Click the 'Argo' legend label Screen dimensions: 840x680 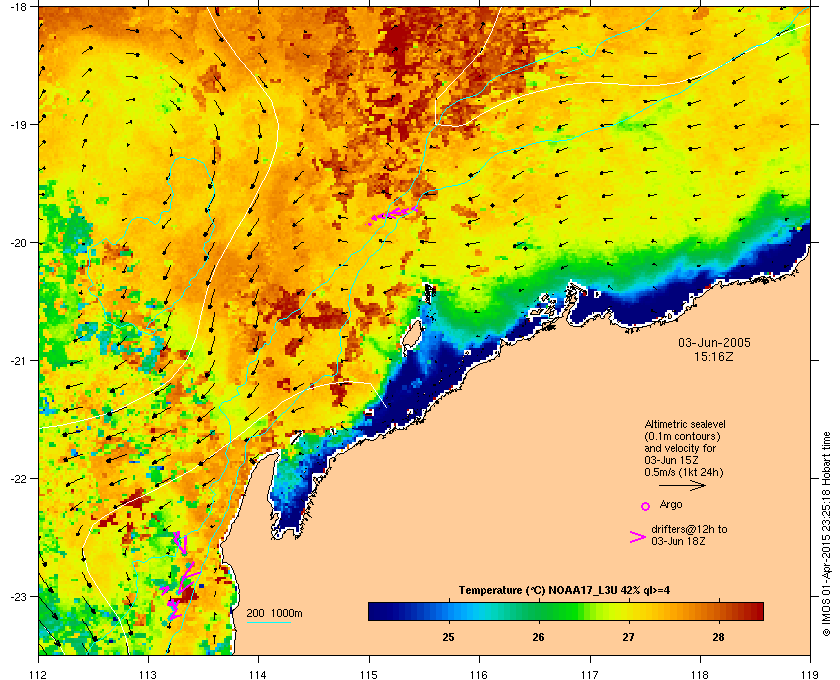pyautogui.click(x=671, y=504)
